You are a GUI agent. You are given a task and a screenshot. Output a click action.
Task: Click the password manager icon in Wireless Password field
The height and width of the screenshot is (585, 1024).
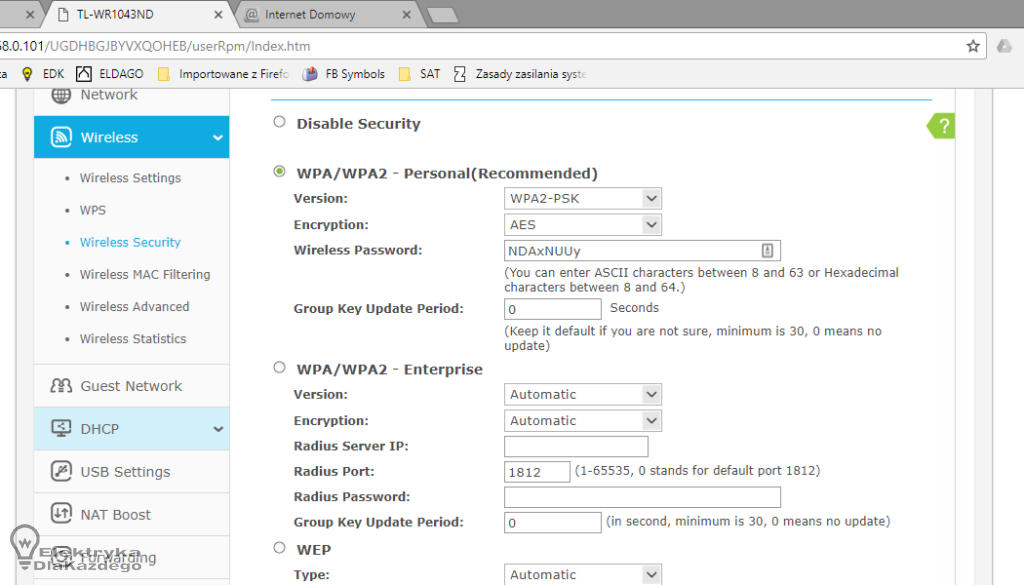767,251
